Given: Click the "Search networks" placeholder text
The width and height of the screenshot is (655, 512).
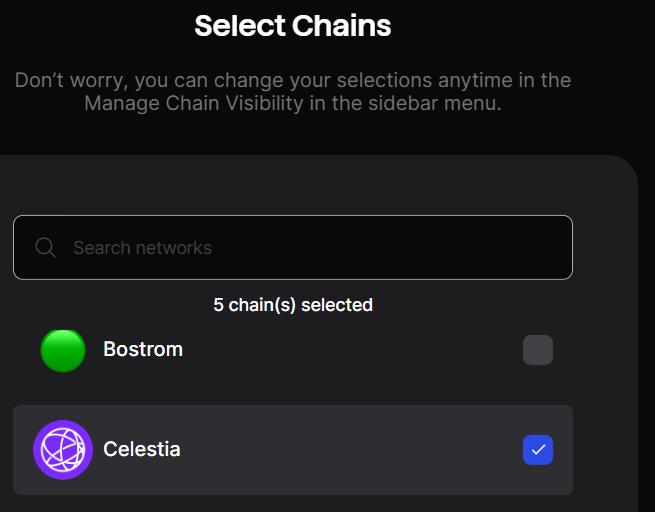Looking at the screenshot, I should pyautogui.click(x=142, y=248).
